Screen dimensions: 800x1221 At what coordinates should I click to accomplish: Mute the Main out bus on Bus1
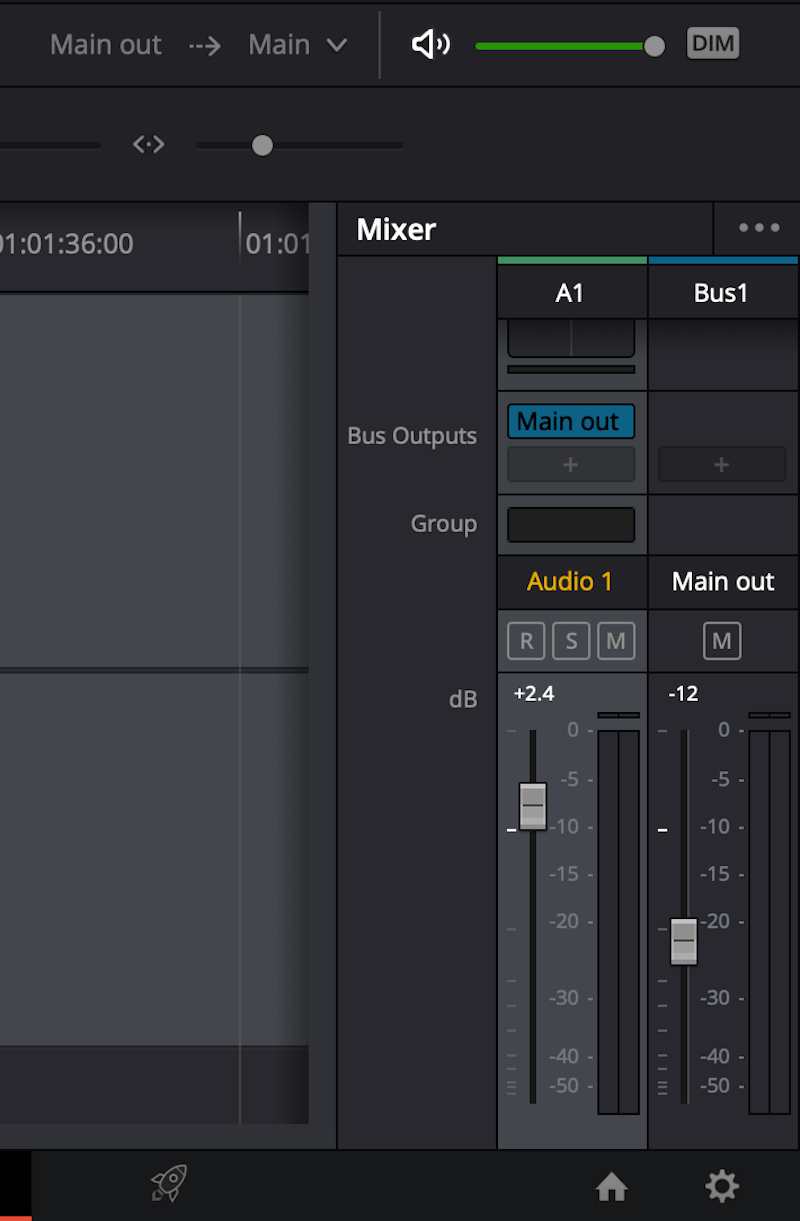click(722, 641)
